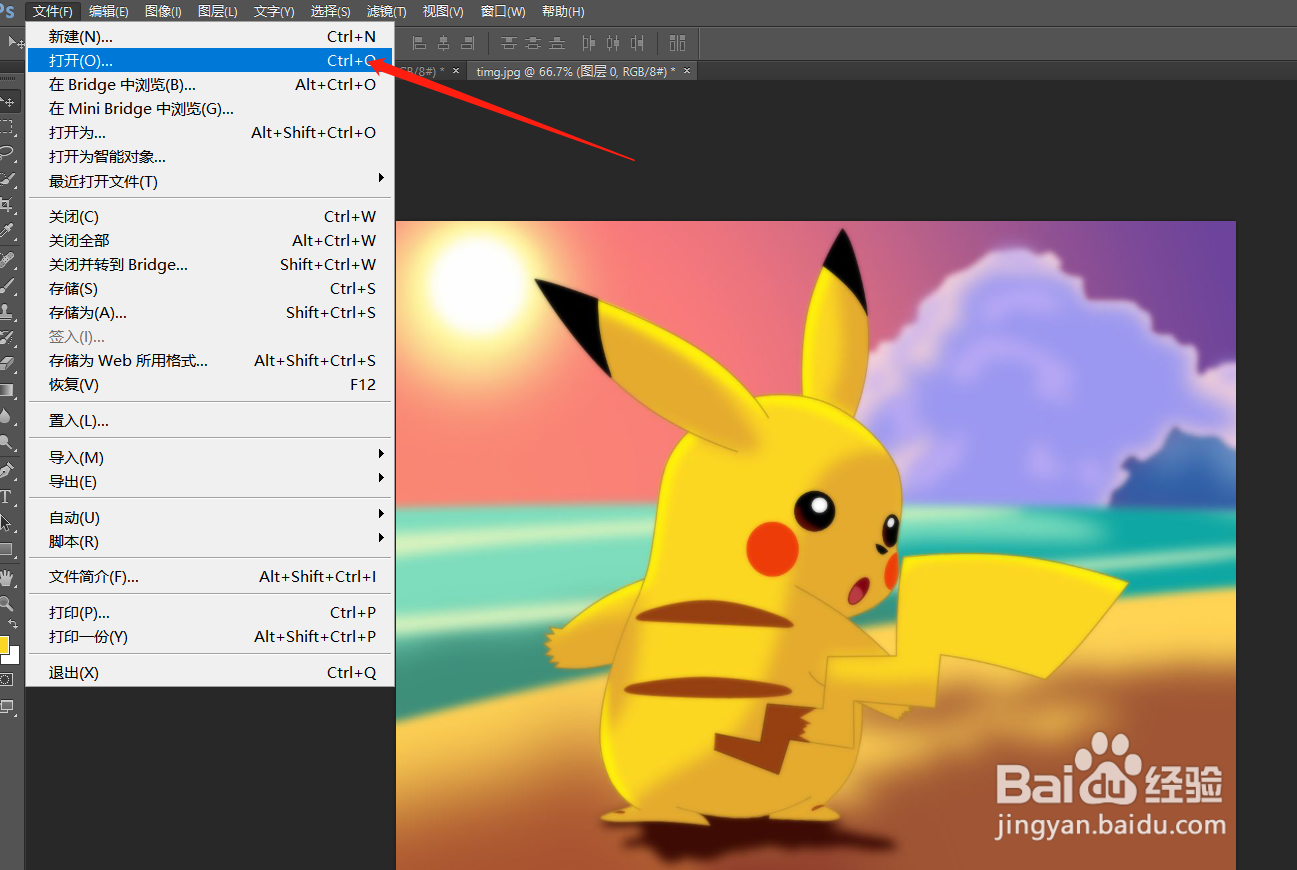
Task: Choose 关闭全部 menu entry
Action: pos(211,240)
